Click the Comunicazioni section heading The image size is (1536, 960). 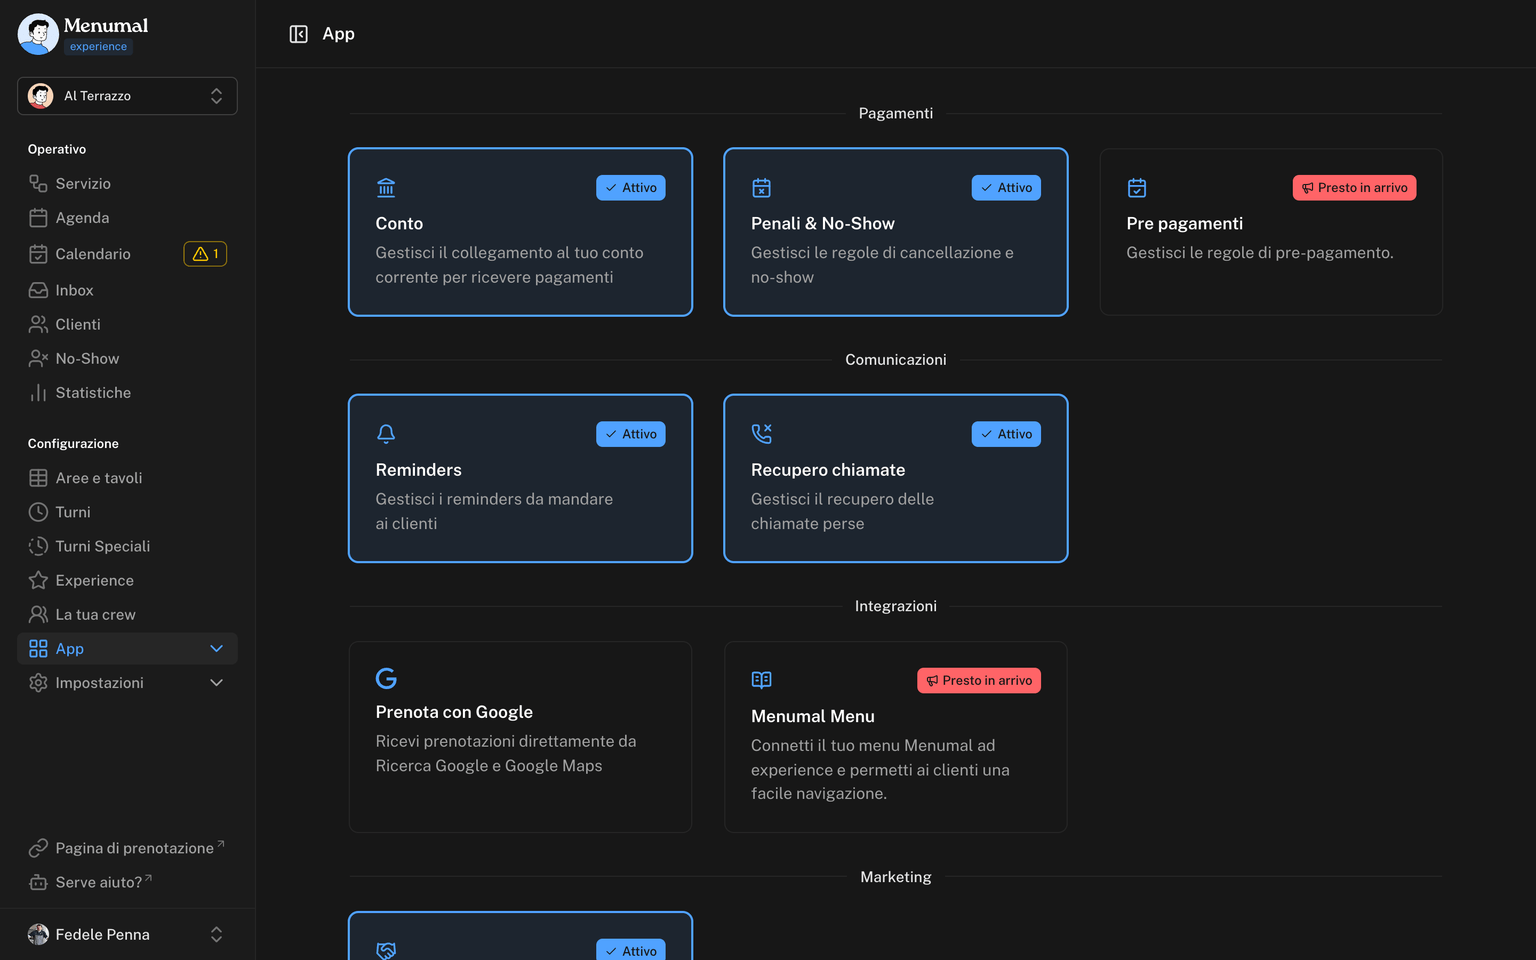896,360
